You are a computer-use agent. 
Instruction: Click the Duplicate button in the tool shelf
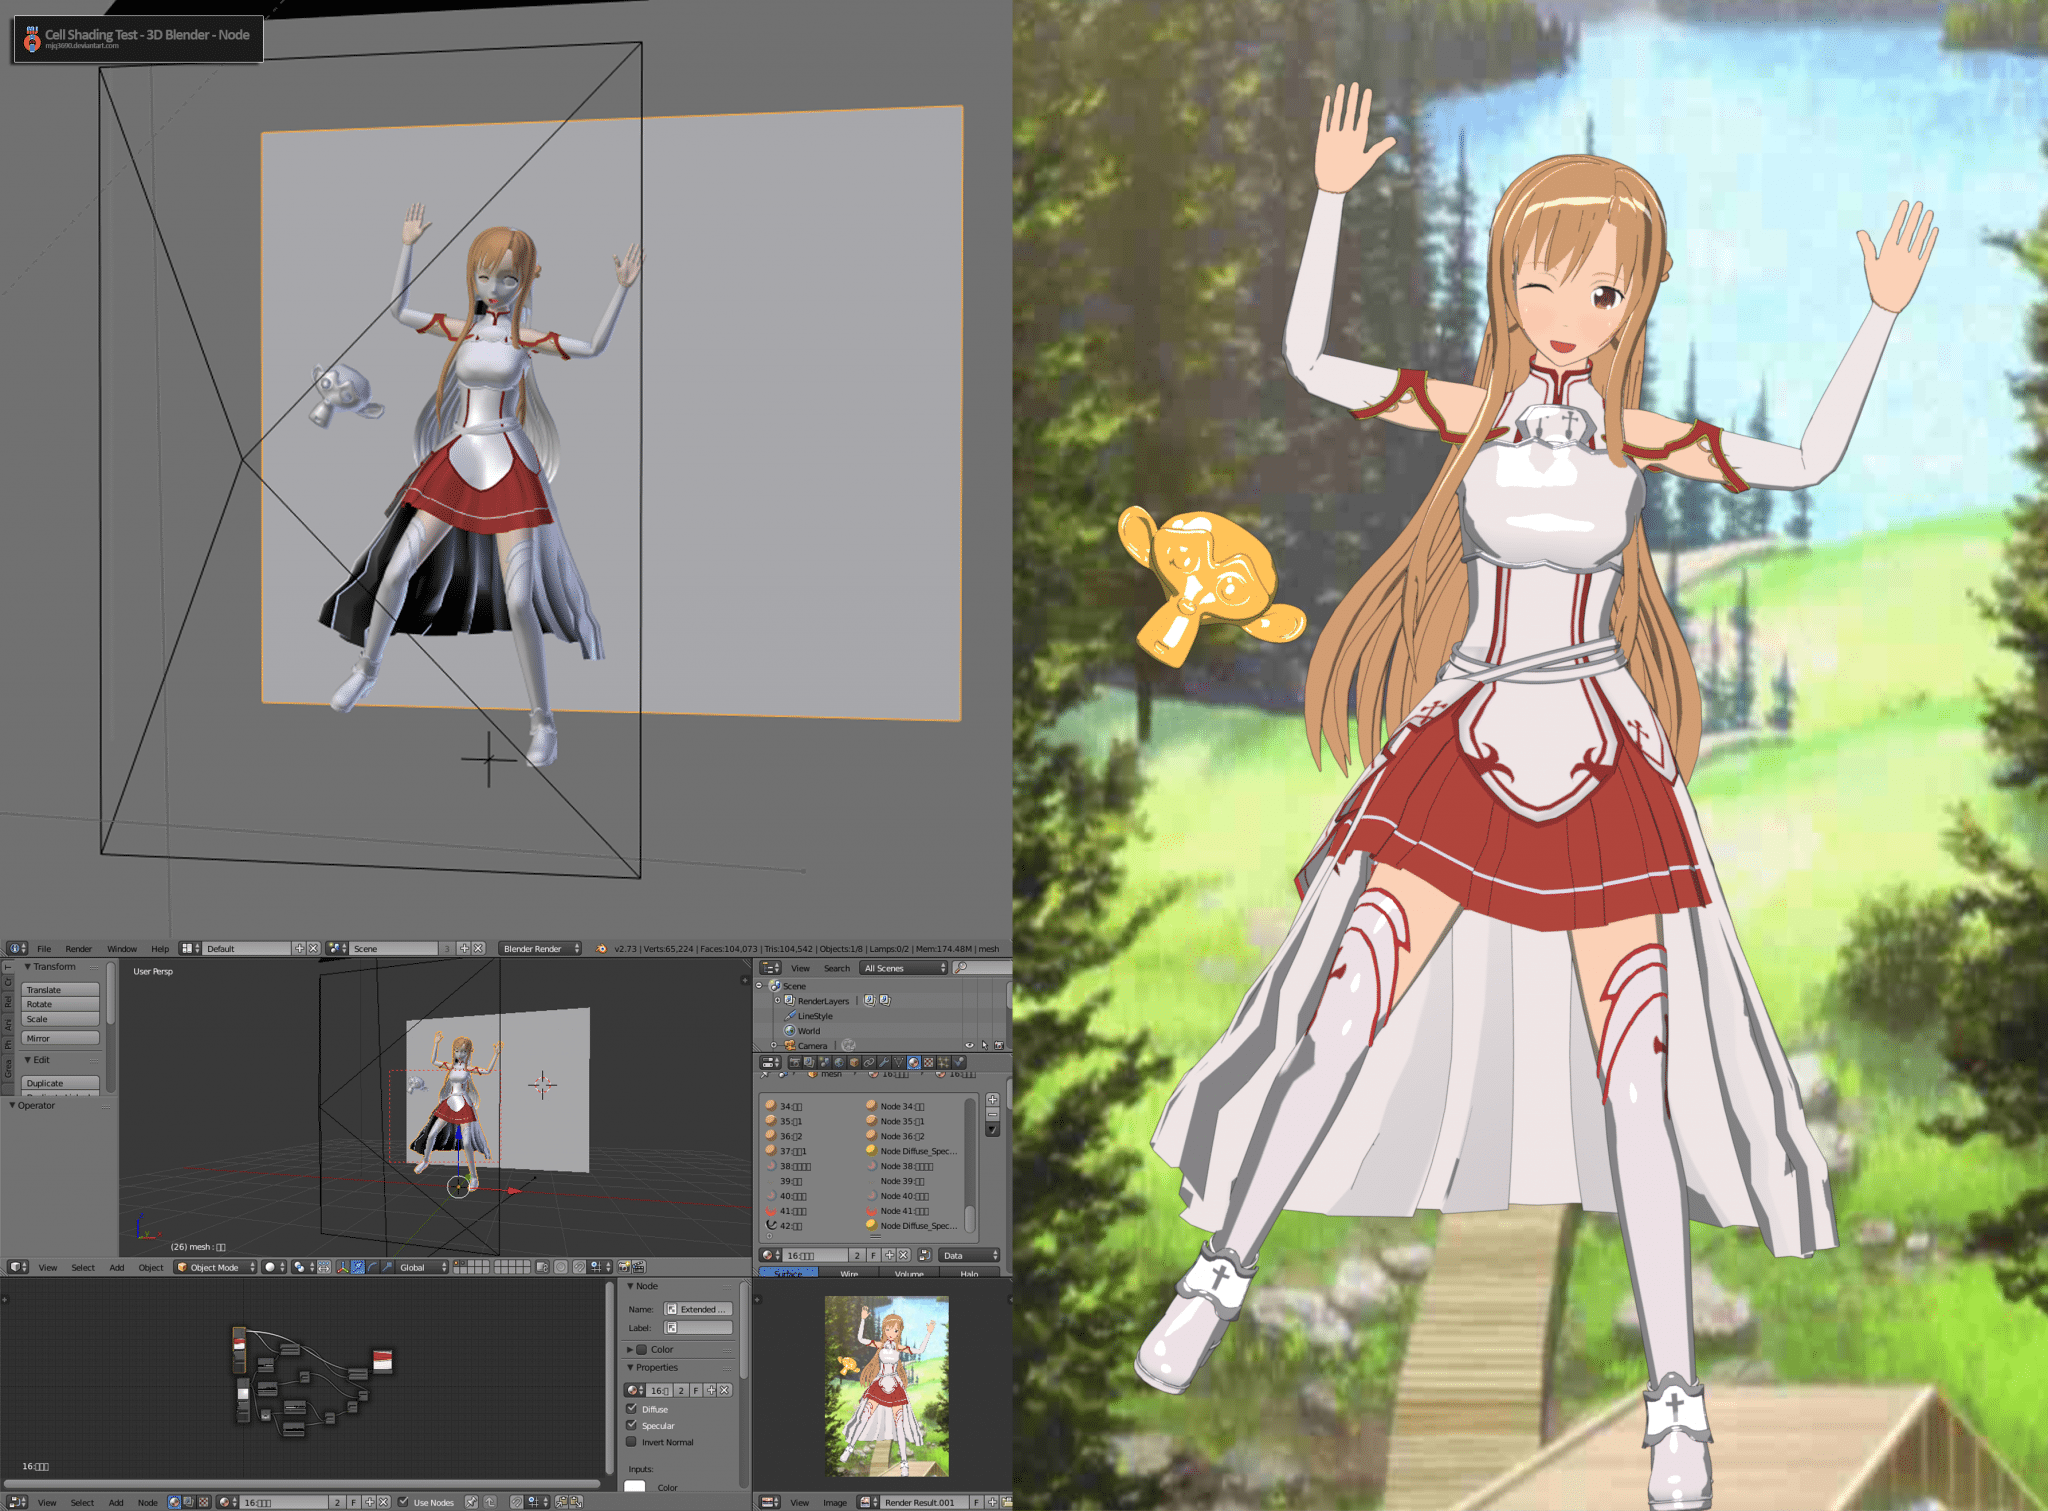[60, 1083]
